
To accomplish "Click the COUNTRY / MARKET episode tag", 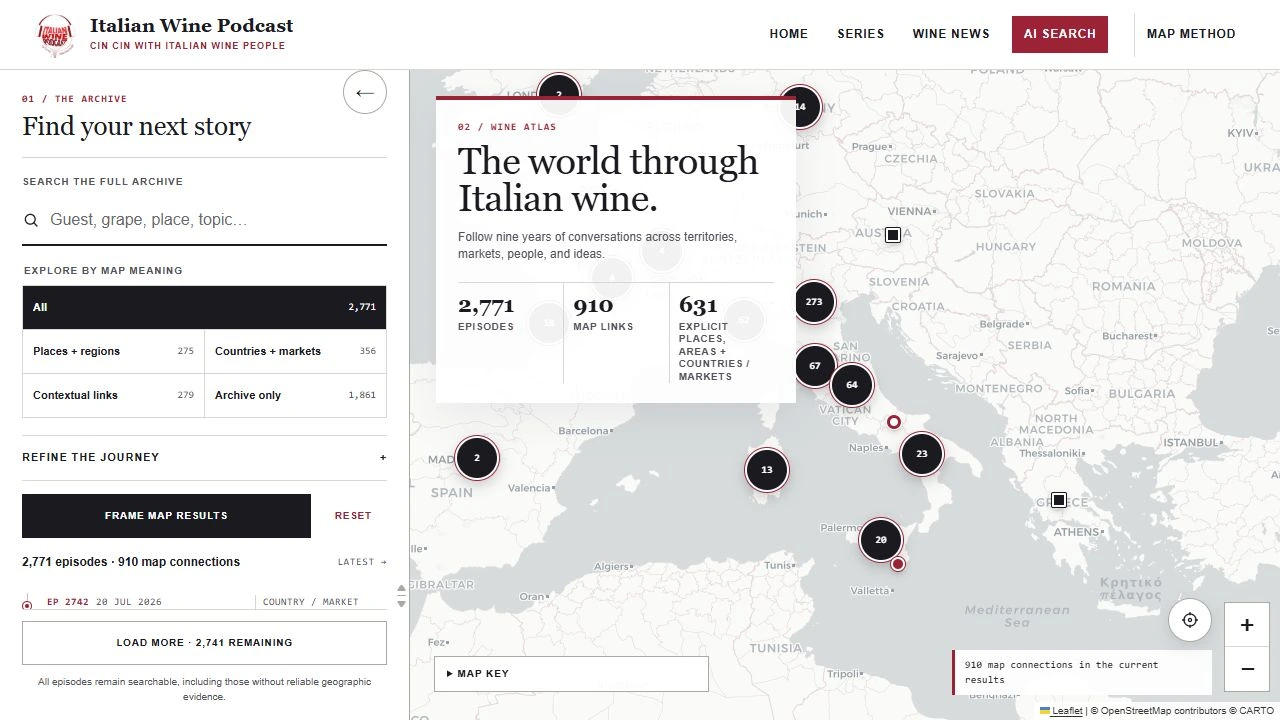I will pyautogui.click(x=311, y=602).
